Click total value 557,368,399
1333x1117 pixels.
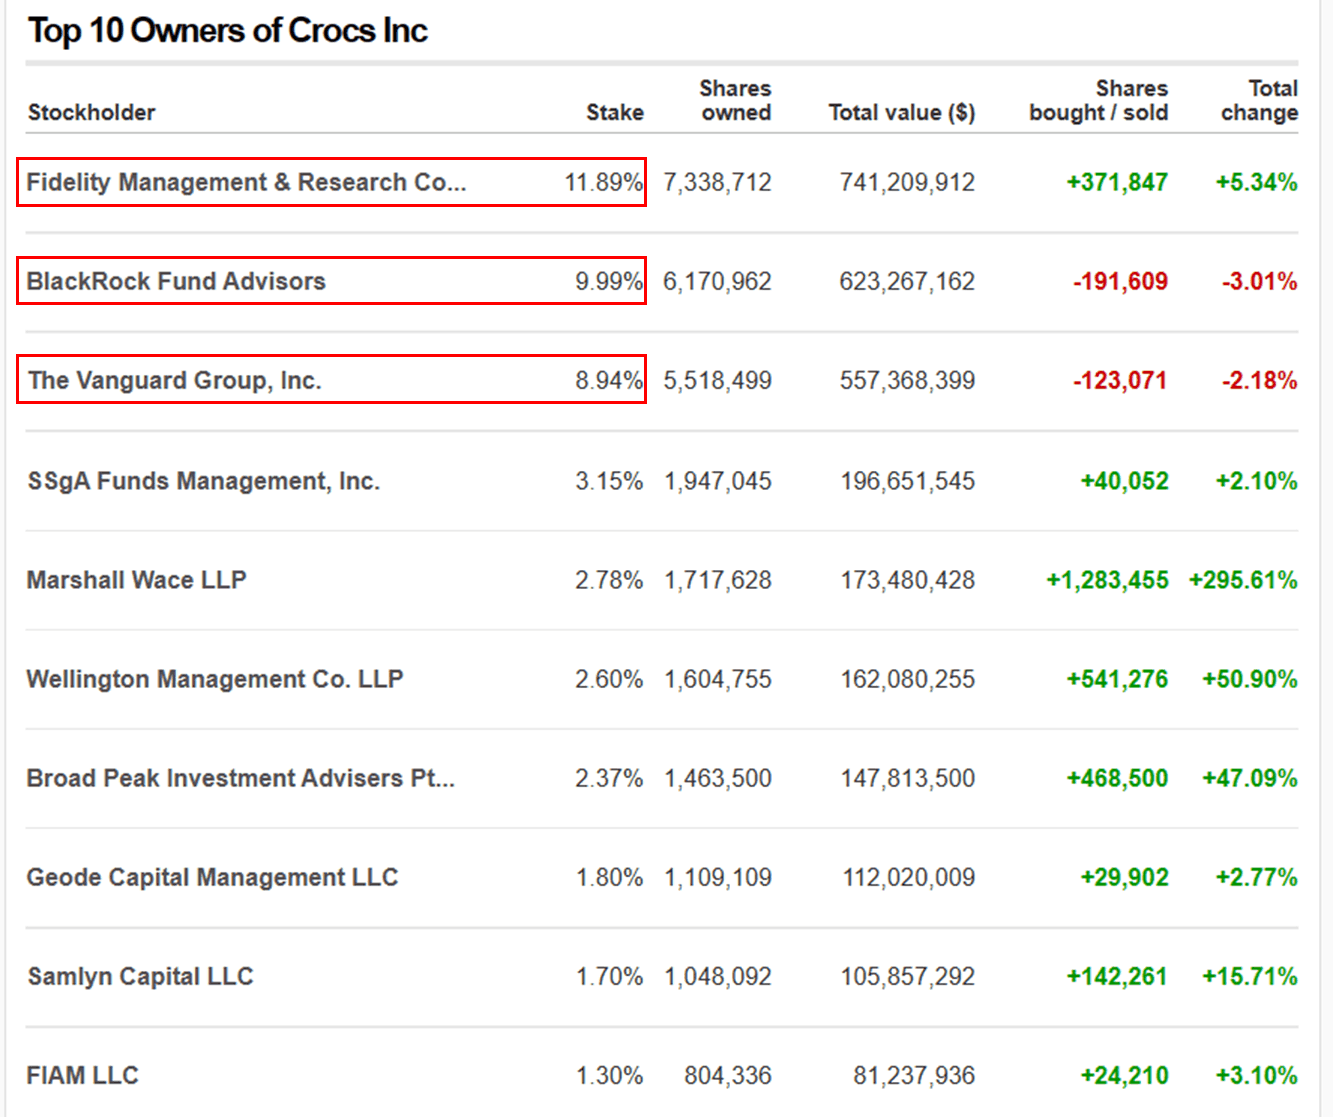click(907, 380)
